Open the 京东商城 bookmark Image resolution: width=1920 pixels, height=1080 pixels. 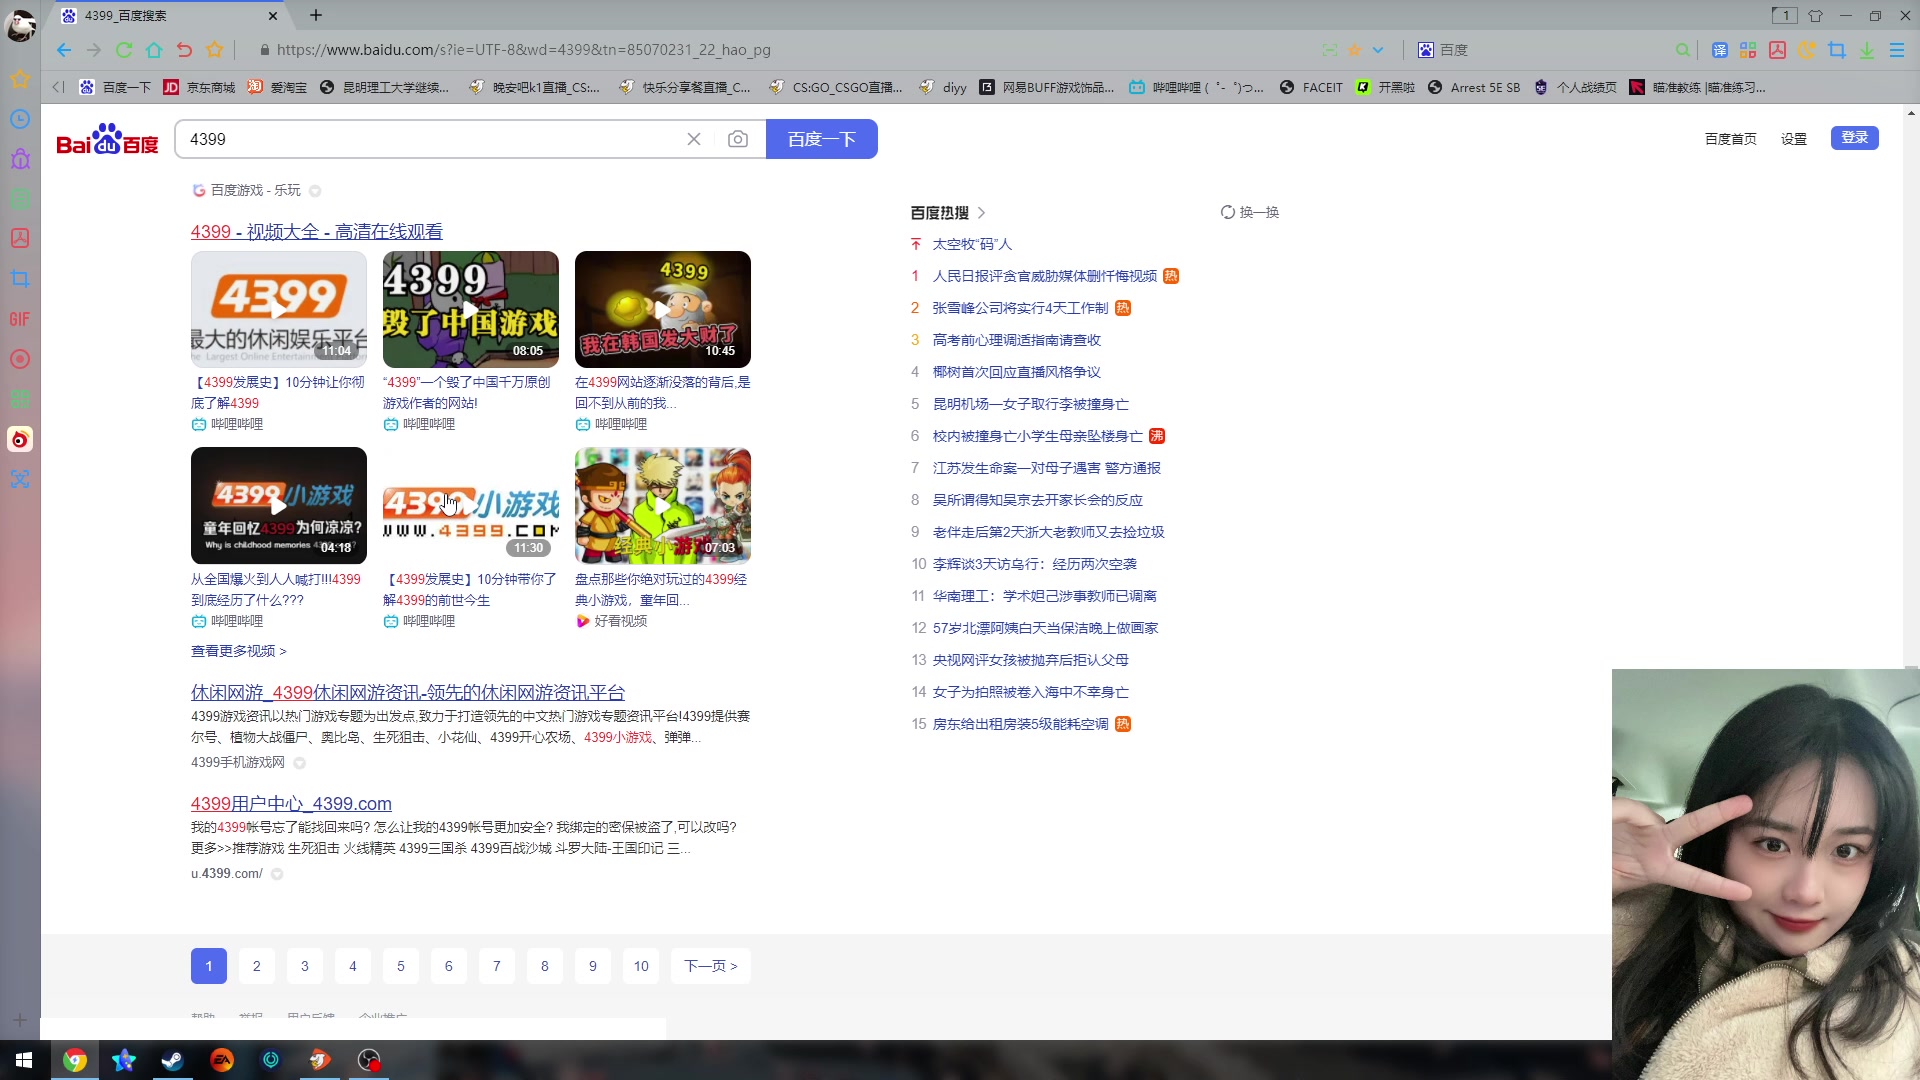(x=199, y=87)
